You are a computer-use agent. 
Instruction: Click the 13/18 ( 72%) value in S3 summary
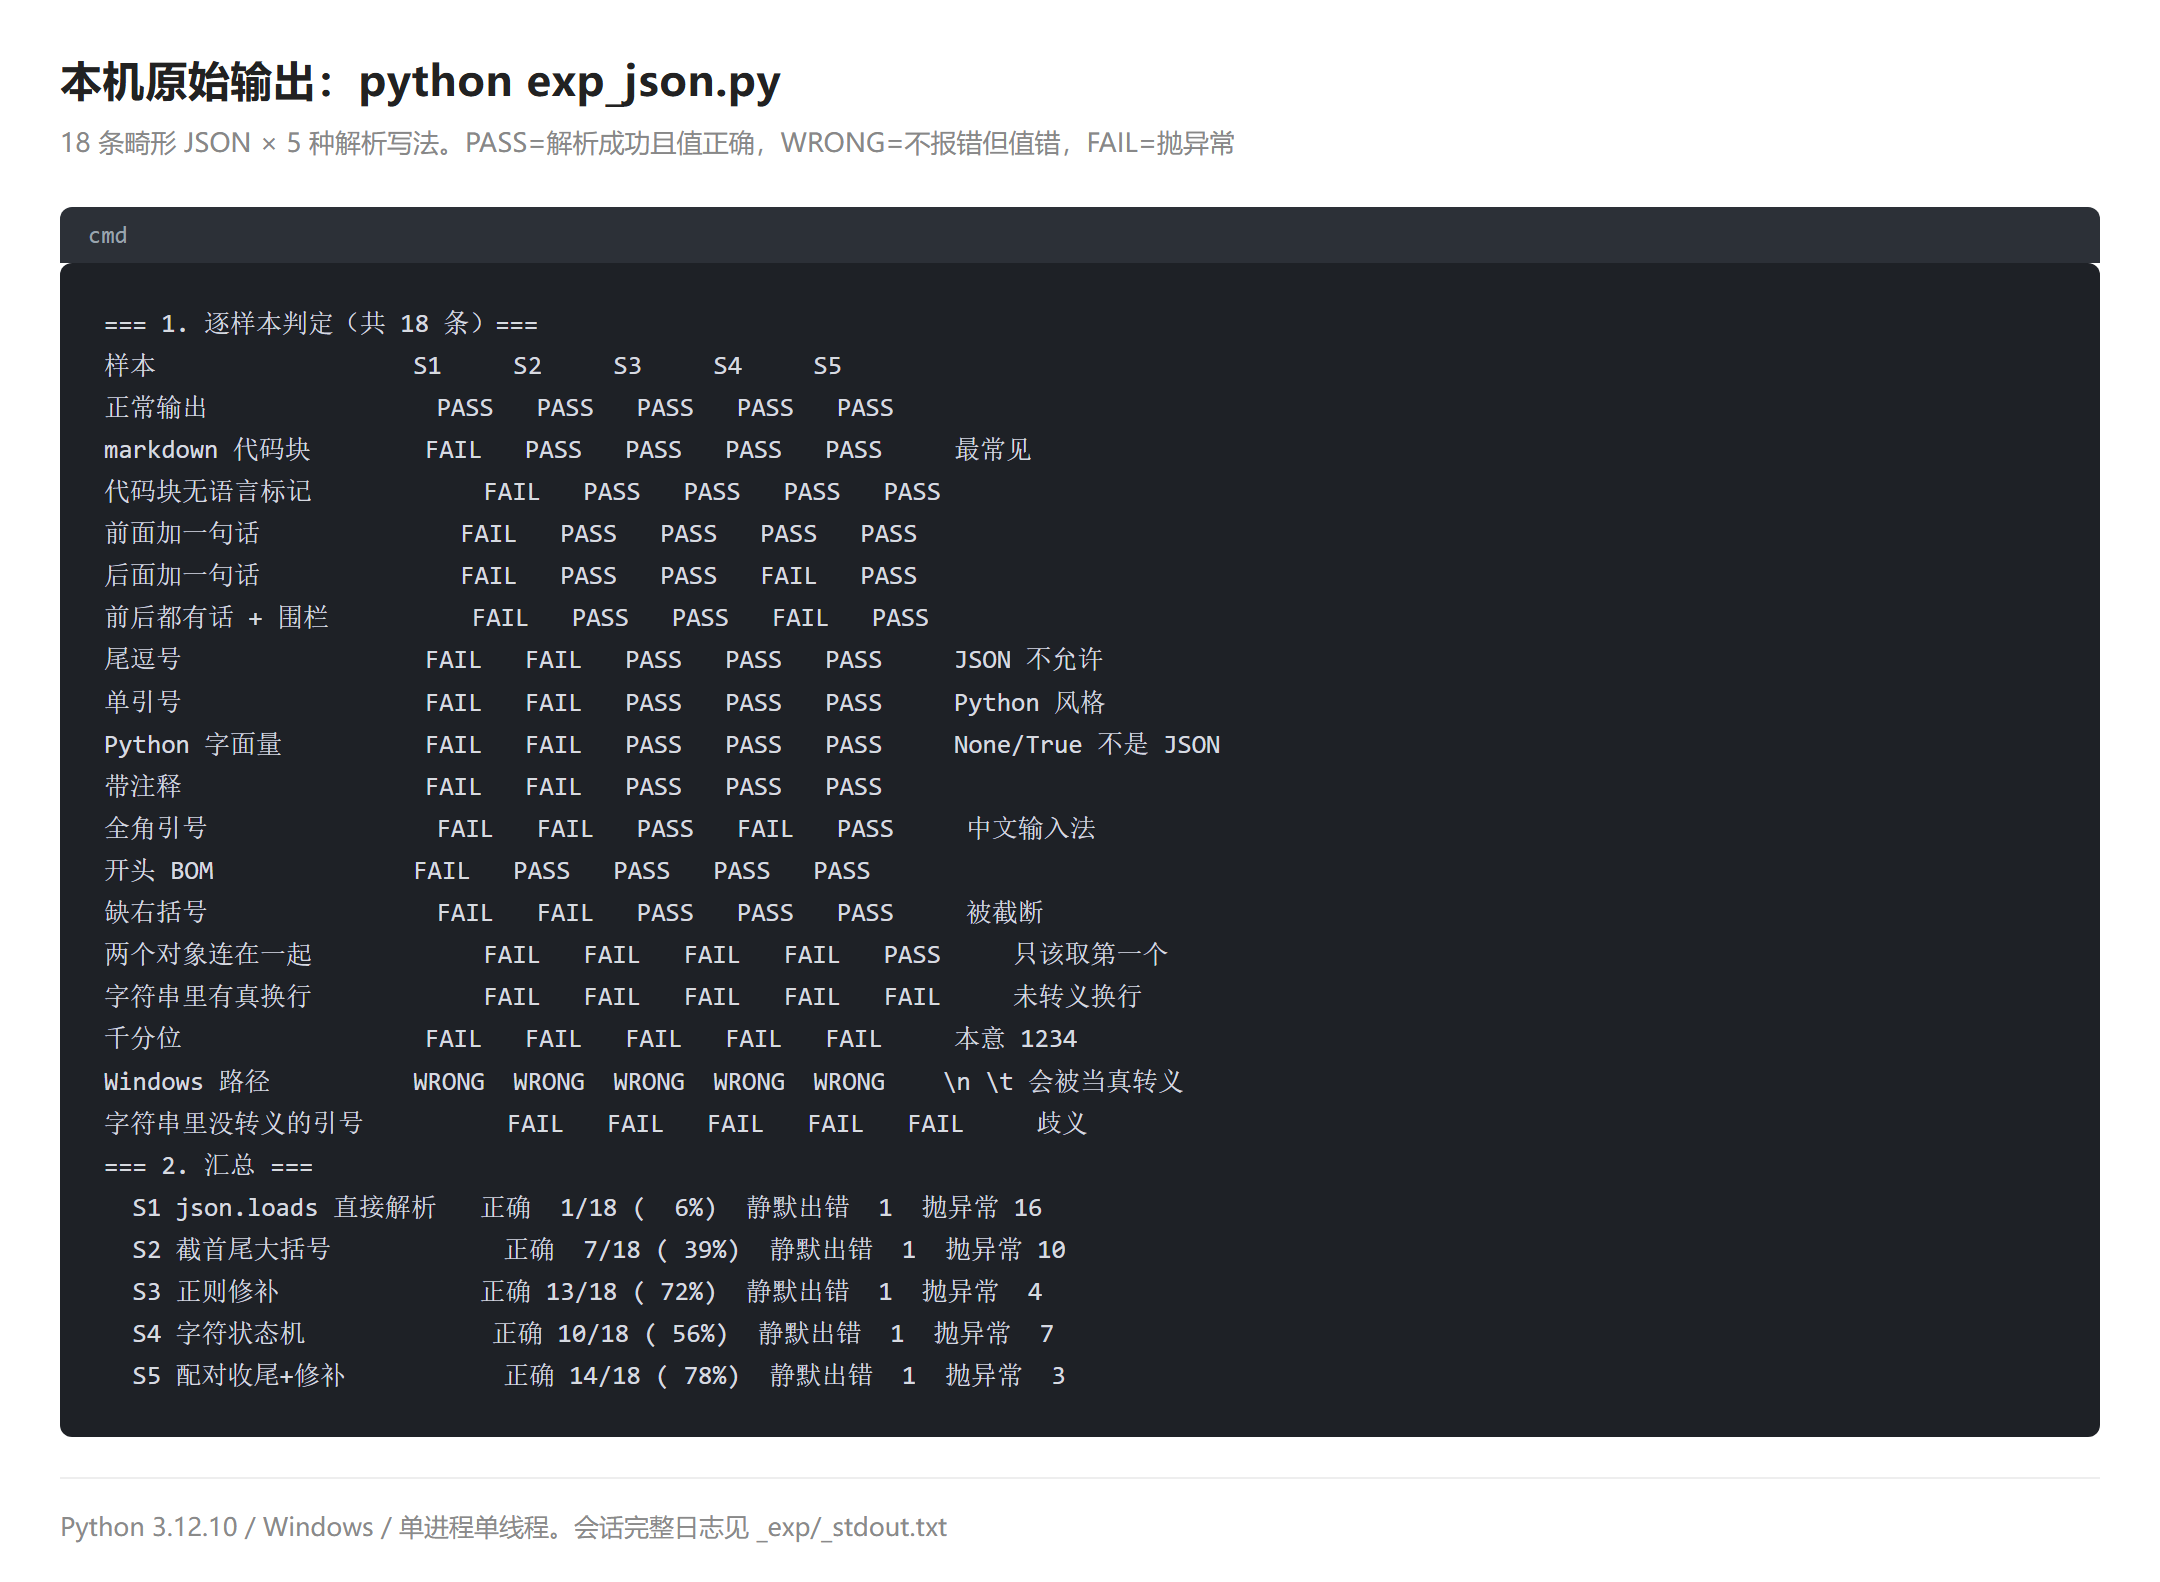pos(632,1292)
